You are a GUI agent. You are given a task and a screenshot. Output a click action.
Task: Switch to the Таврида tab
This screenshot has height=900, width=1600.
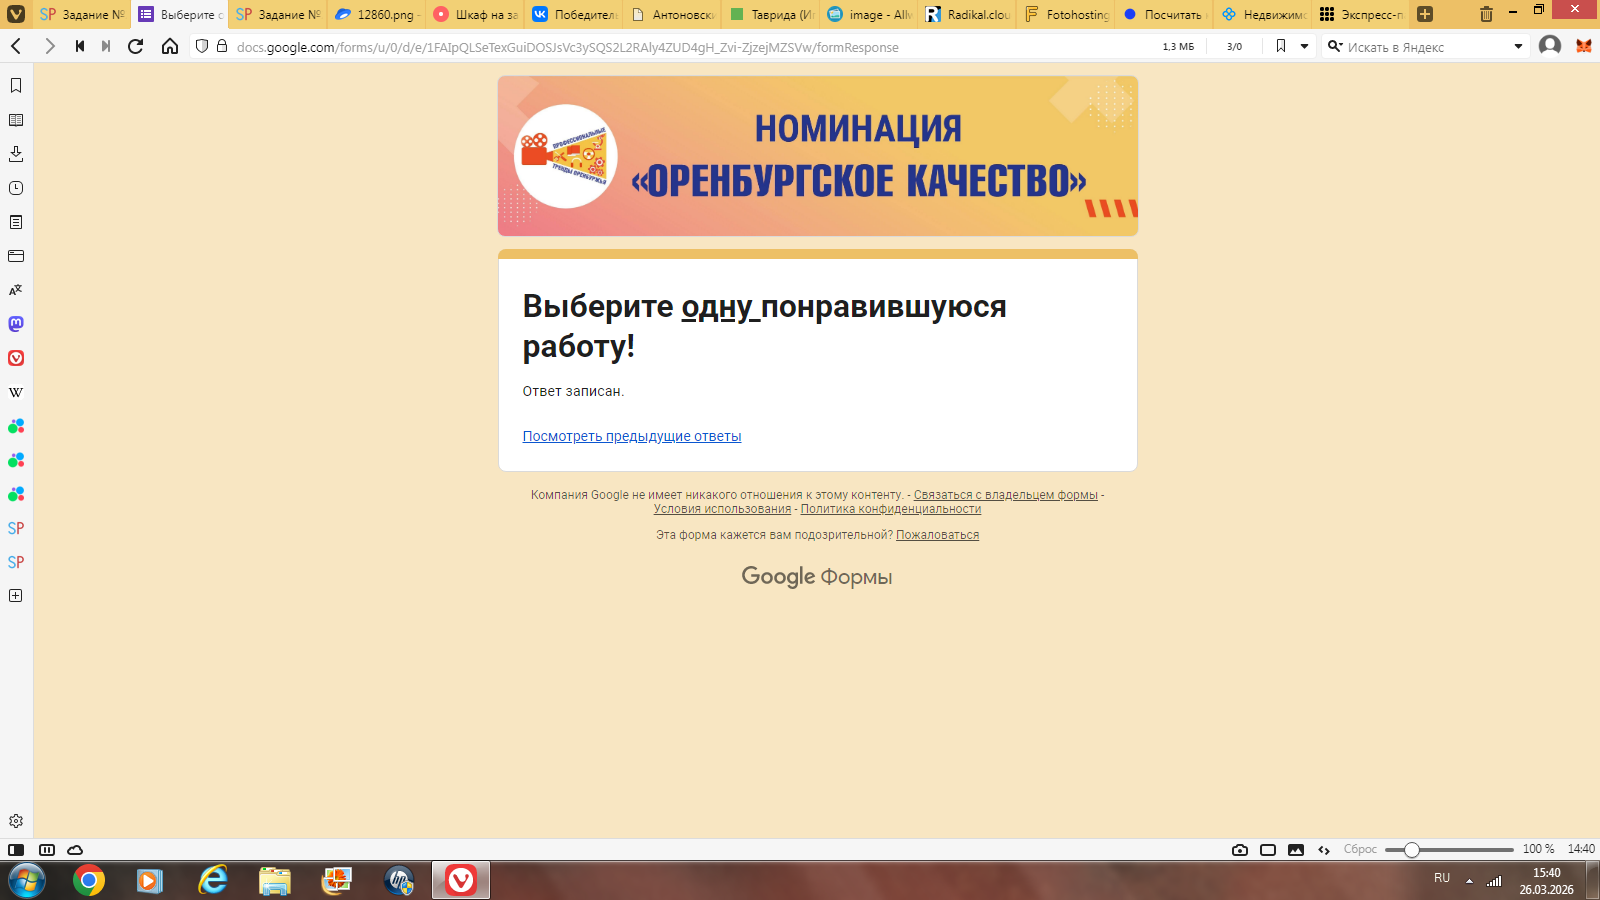pos(772,14)
